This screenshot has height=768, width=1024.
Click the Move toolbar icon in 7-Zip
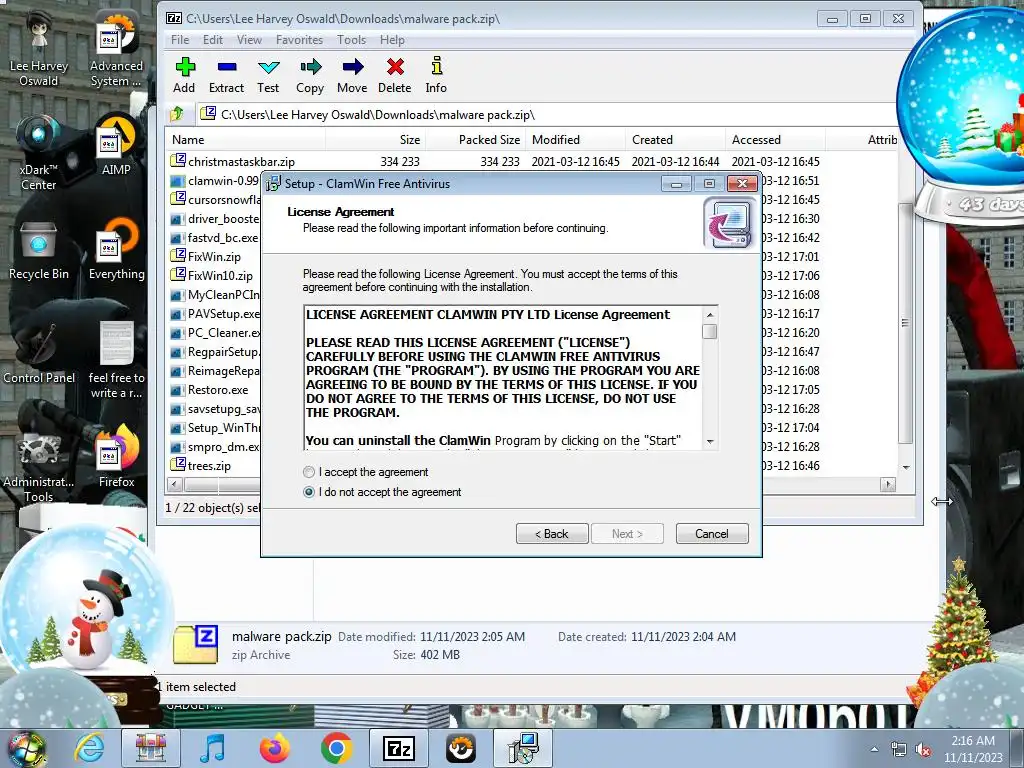[x=352, y=75]
